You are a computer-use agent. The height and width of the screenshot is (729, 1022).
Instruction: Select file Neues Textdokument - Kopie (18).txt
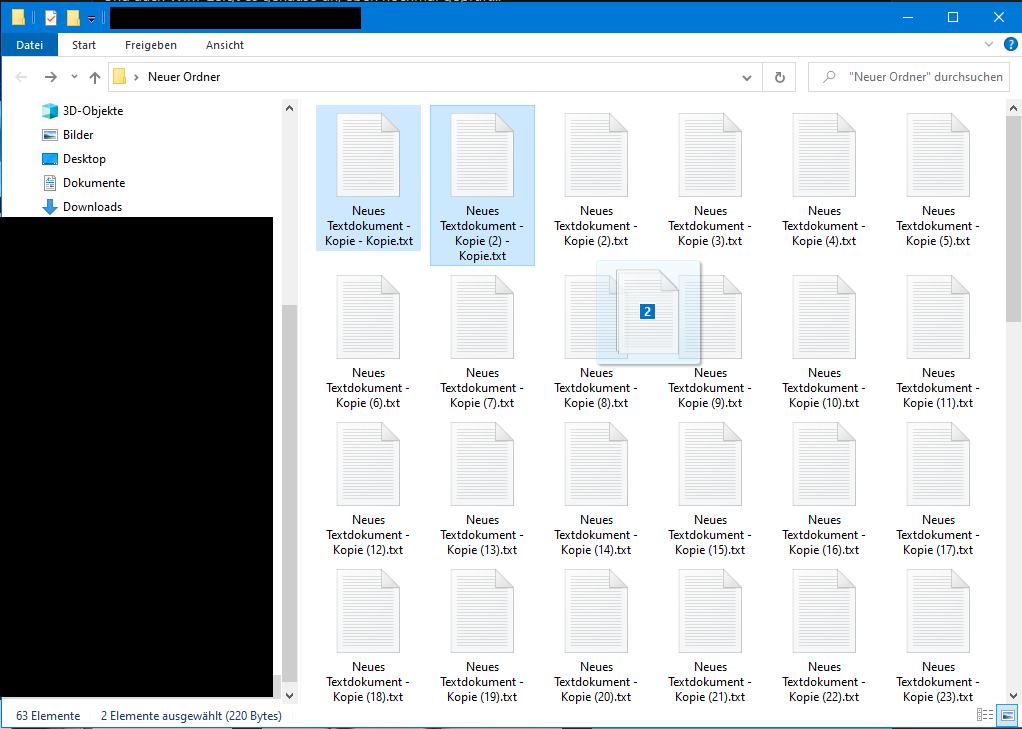click(368, 635)
